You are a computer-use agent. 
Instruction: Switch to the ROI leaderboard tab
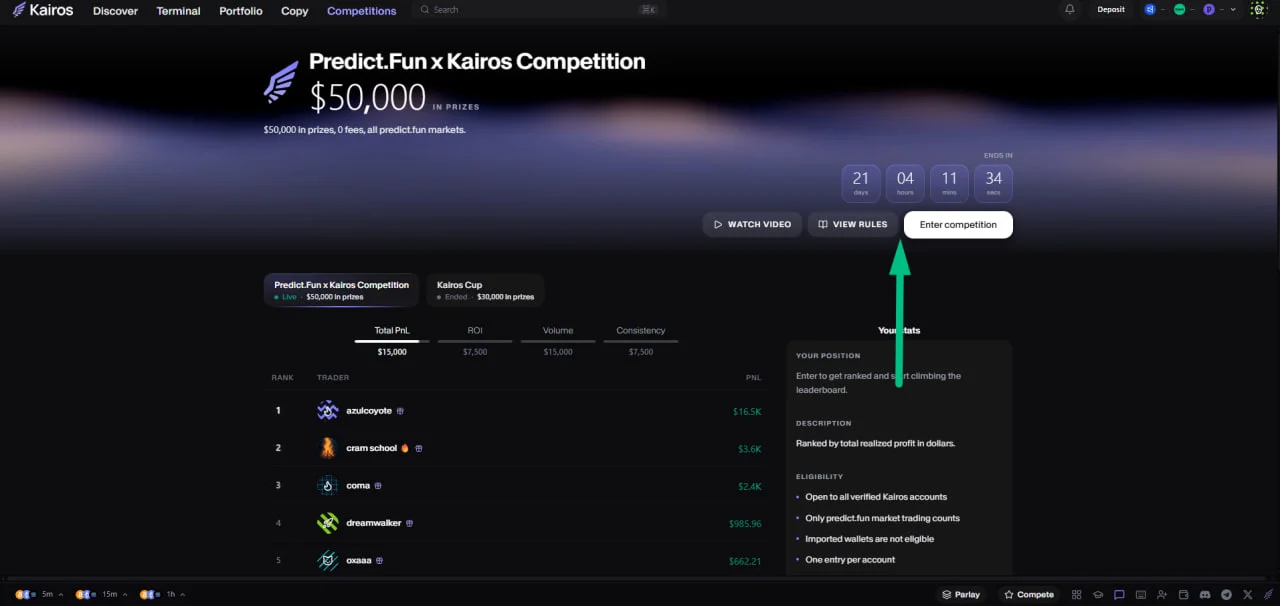(x=475, y=330)
